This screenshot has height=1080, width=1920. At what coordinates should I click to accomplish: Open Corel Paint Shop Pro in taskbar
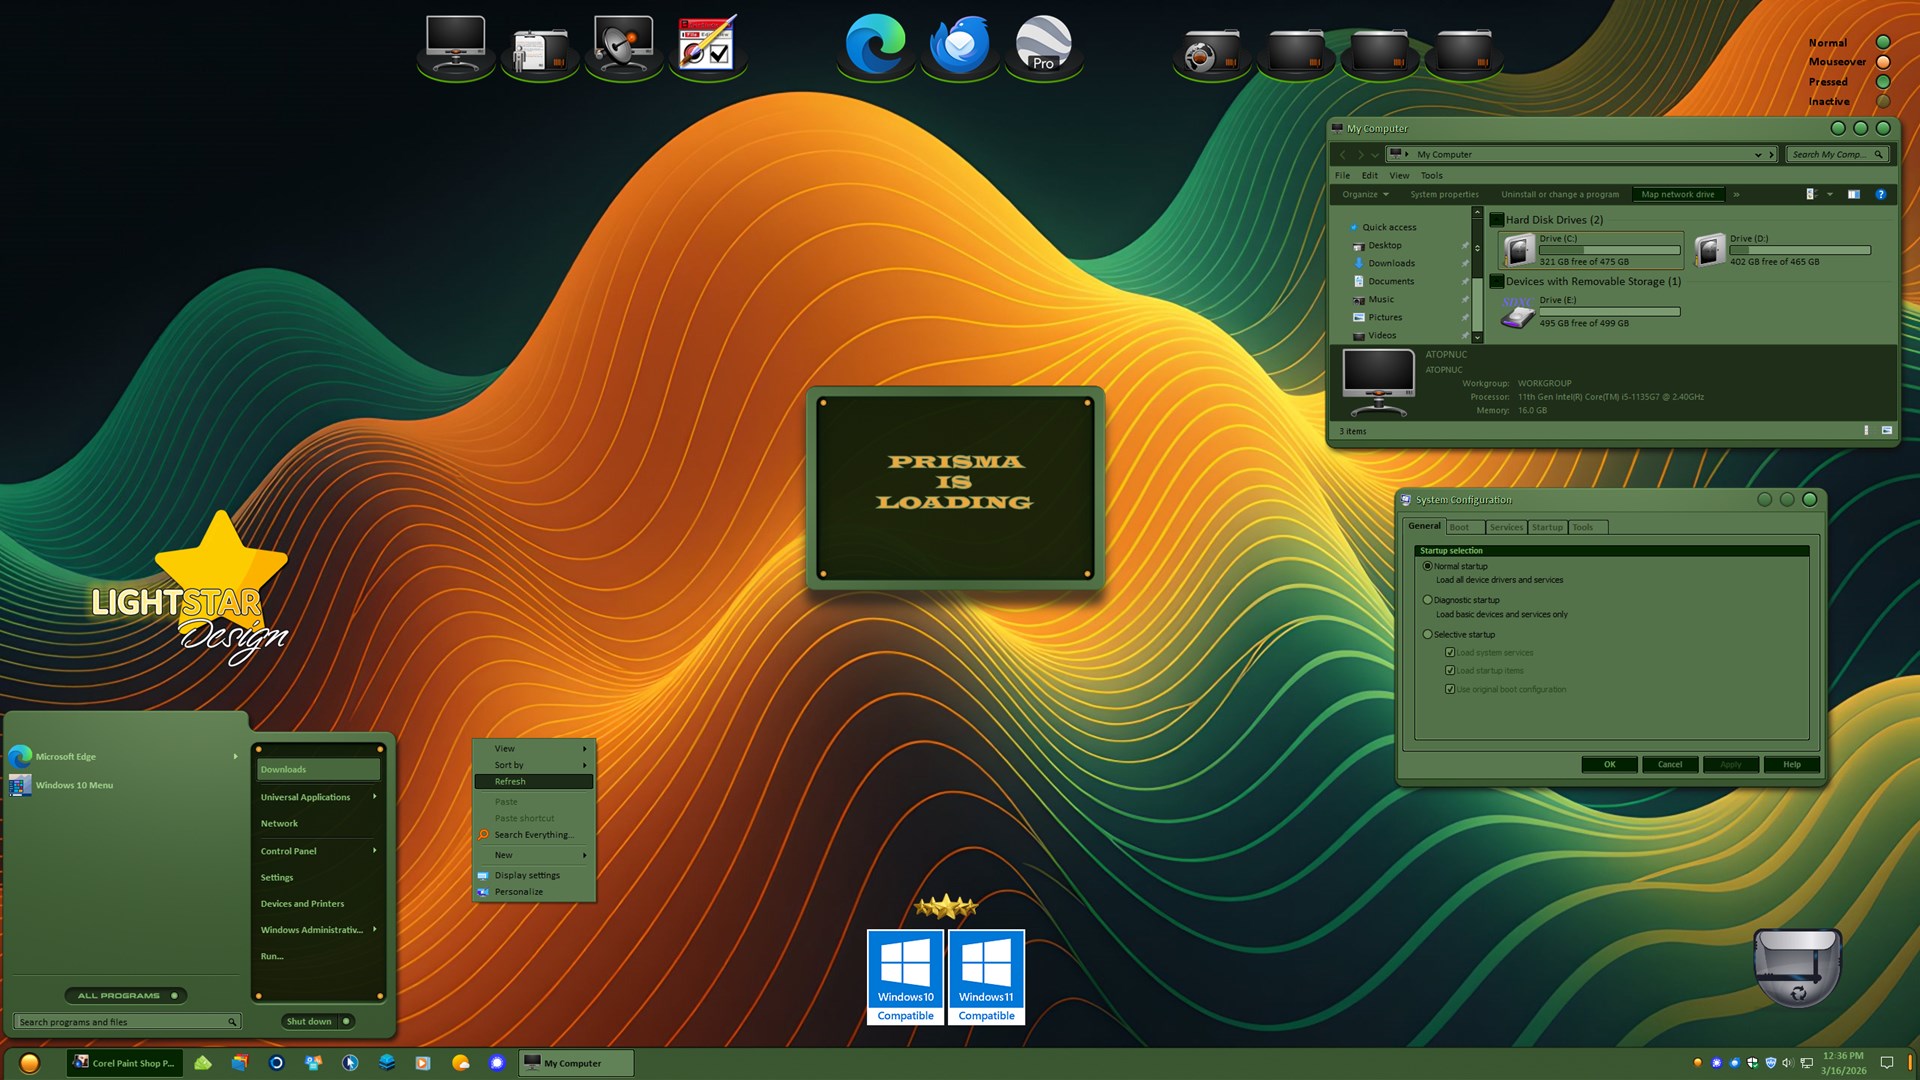click(124, 1063)
